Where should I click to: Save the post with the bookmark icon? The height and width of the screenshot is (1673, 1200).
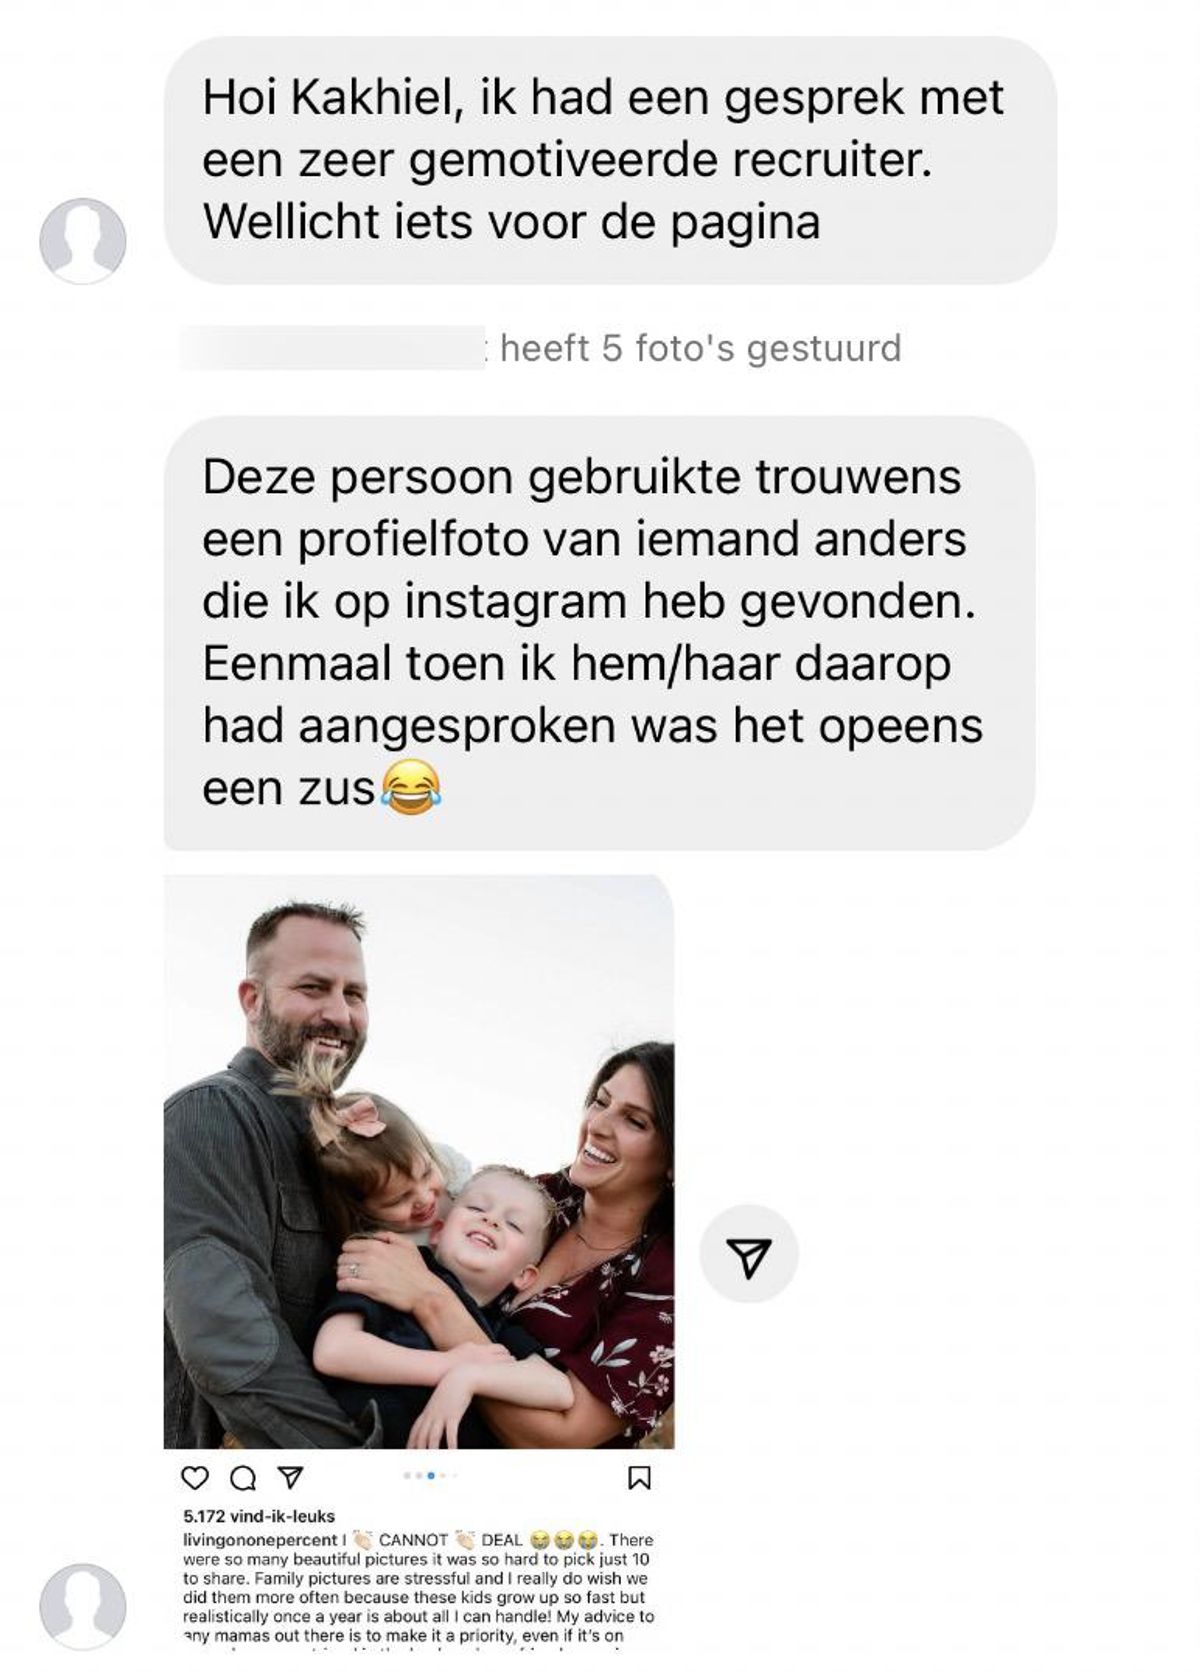[640, 1477]
